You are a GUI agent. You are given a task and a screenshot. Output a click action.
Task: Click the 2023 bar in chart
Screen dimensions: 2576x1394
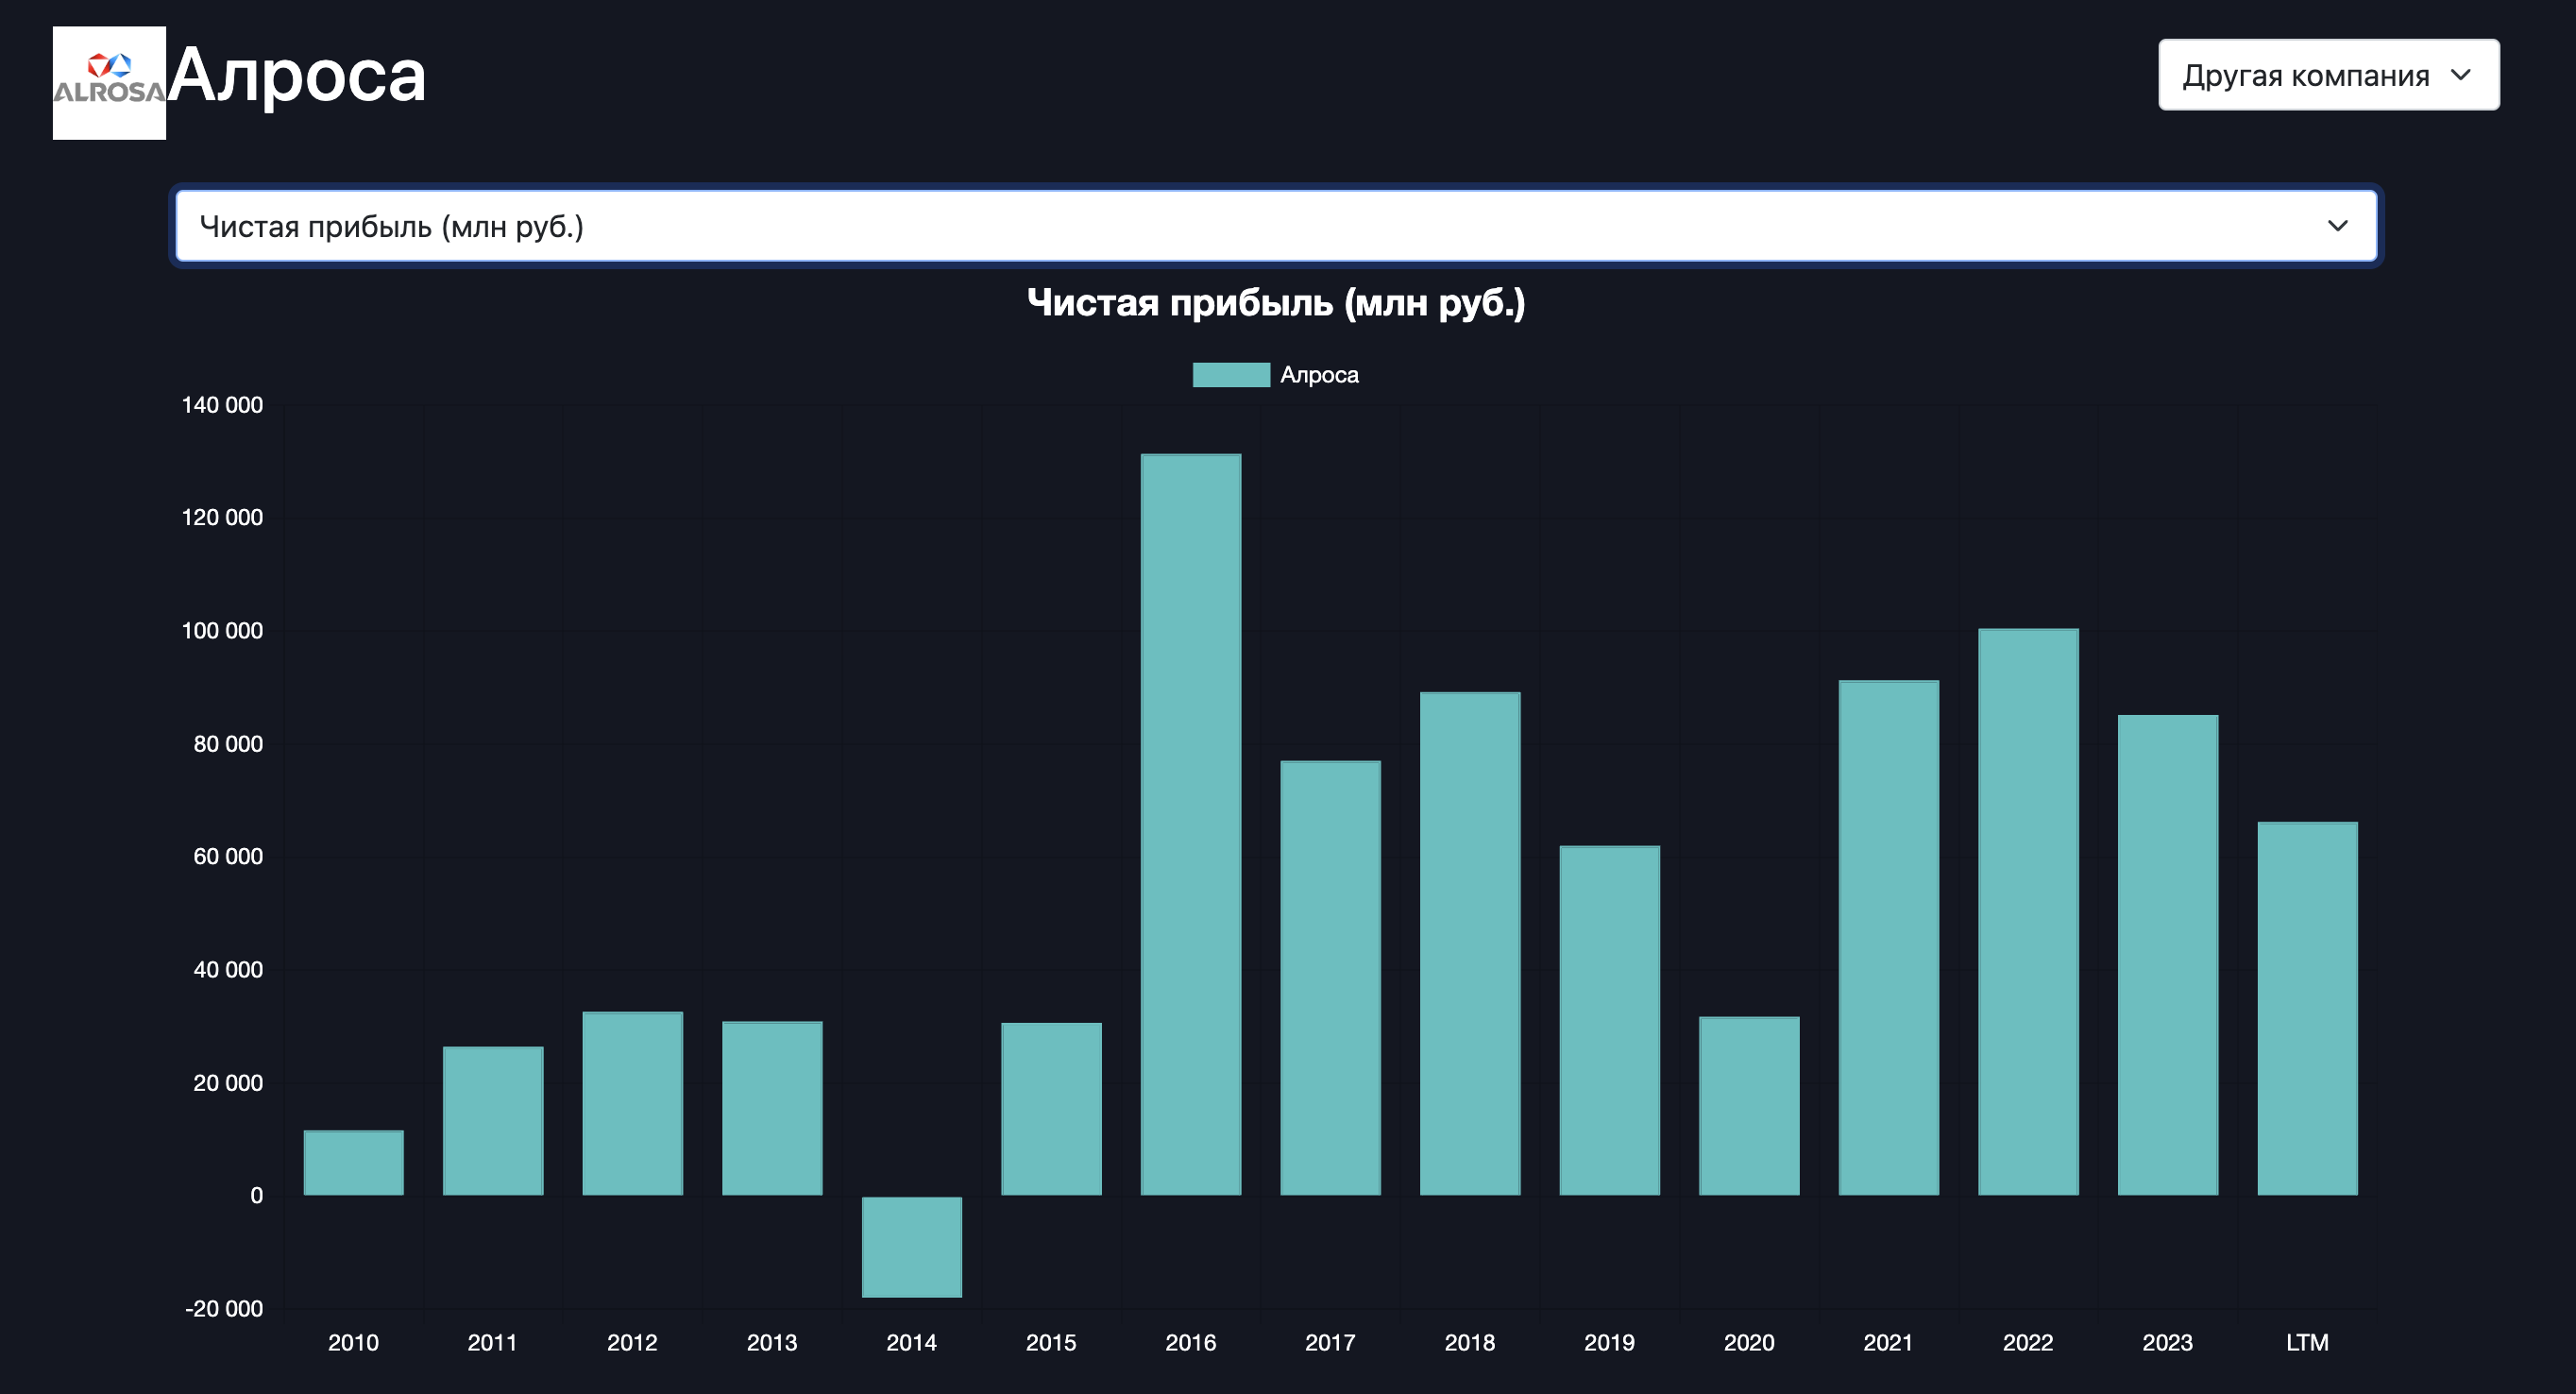pos(2167,955)
